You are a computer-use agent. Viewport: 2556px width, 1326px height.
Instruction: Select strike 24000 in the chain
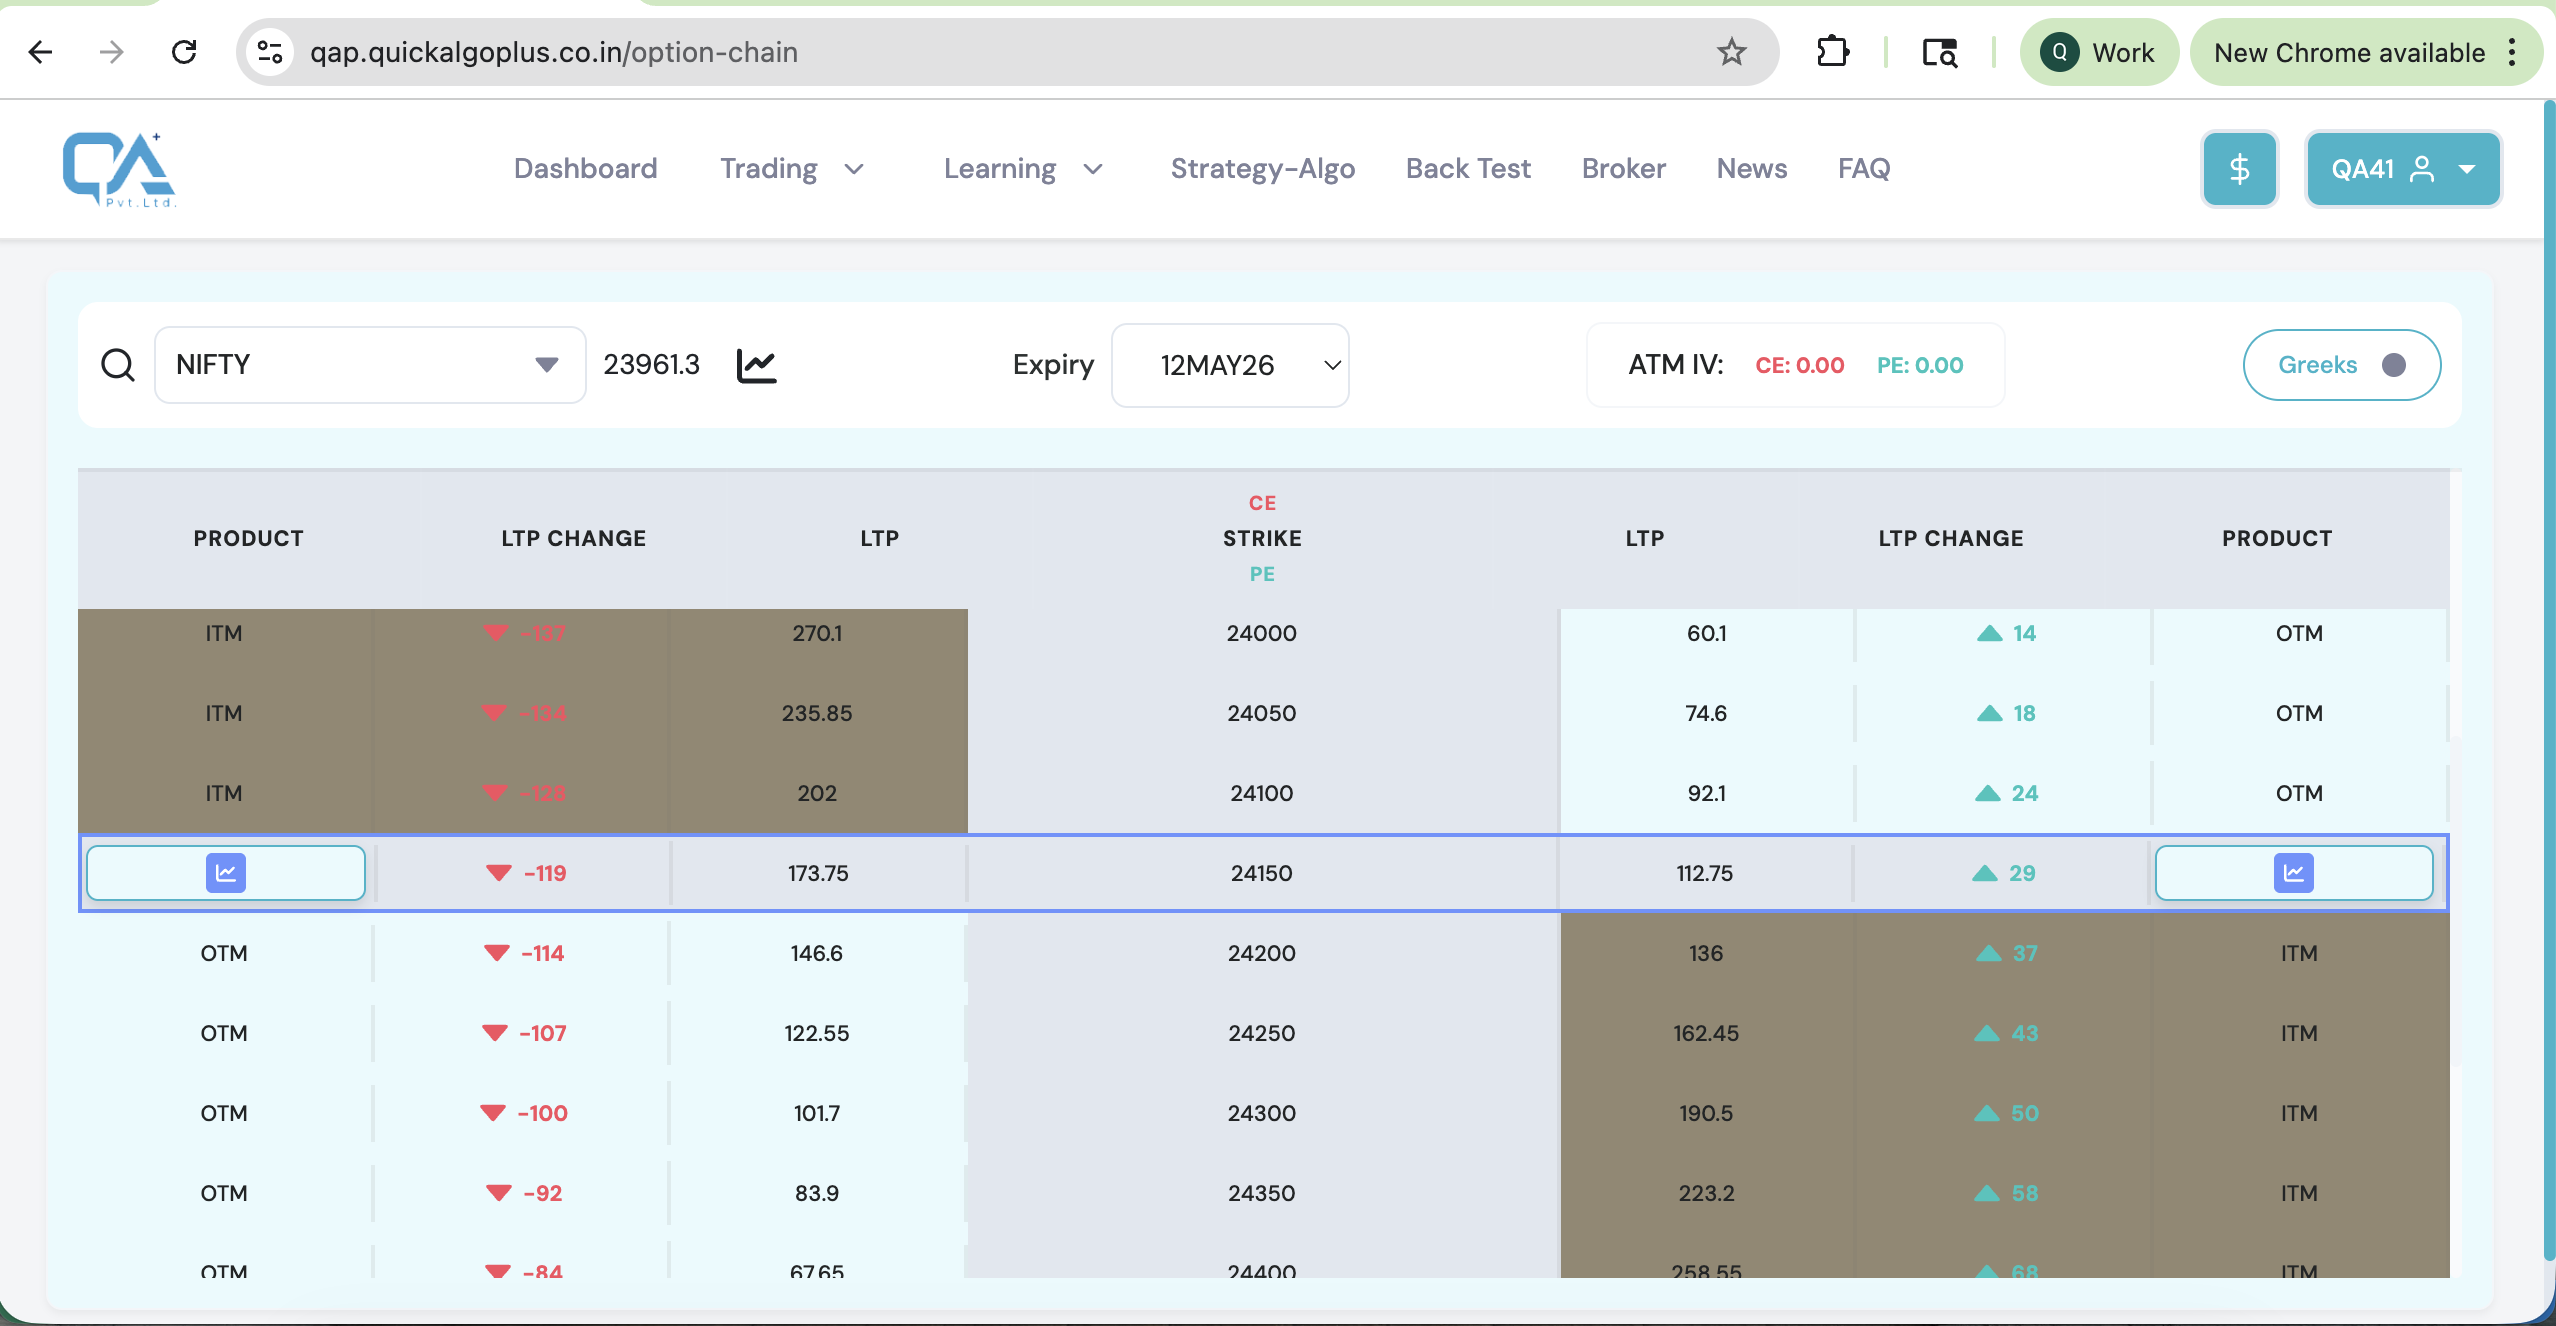[x=1261, y=633]
